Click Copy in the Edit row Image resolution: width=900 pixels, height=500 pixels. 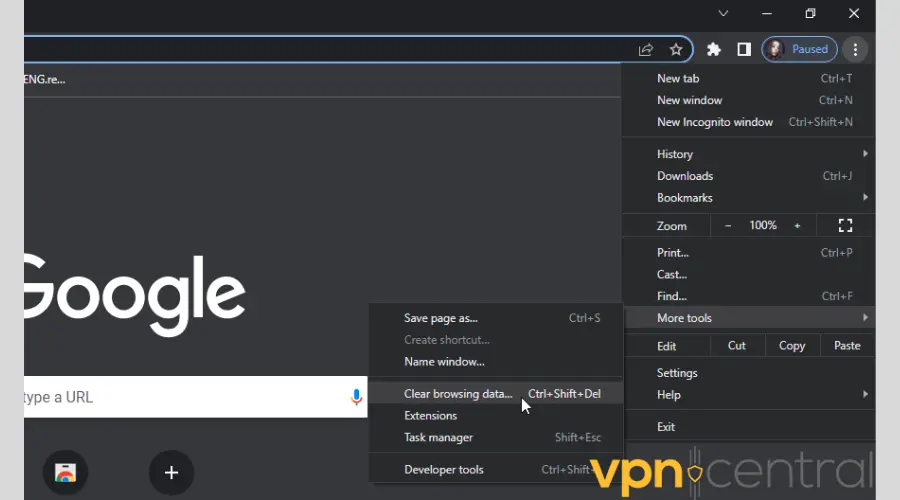tap(792, 346)
